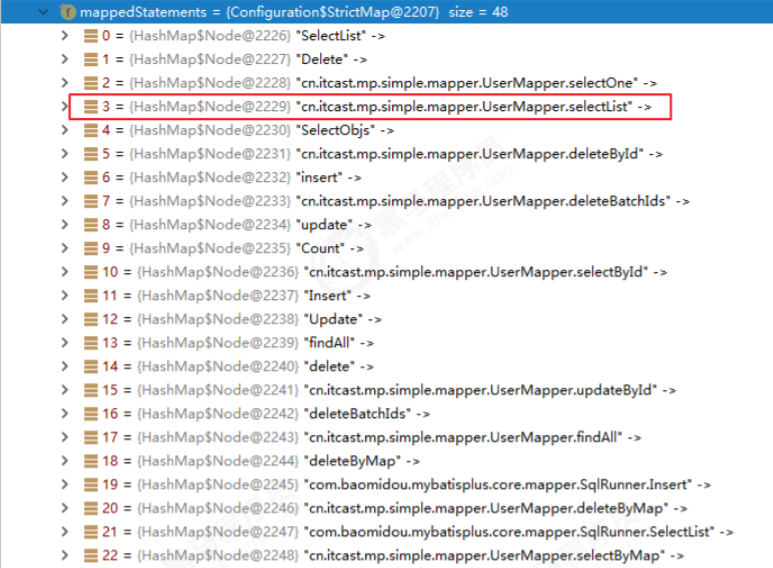The width and height of the screenshot is (773, 568).
Task: Expand entry 1 "Delete"
Action: coord(65,59)
